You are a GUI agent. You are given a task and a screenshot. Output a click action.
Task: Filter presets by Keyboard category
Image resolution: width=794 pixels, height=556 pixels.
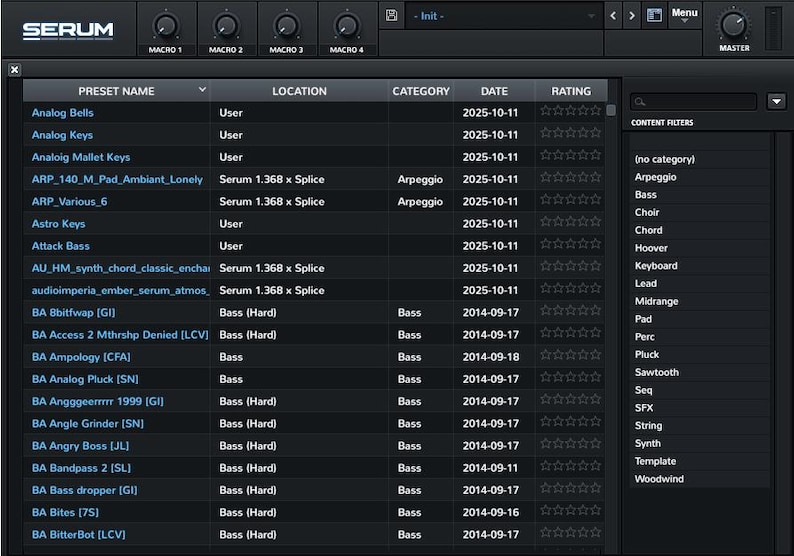coord(656,266)
